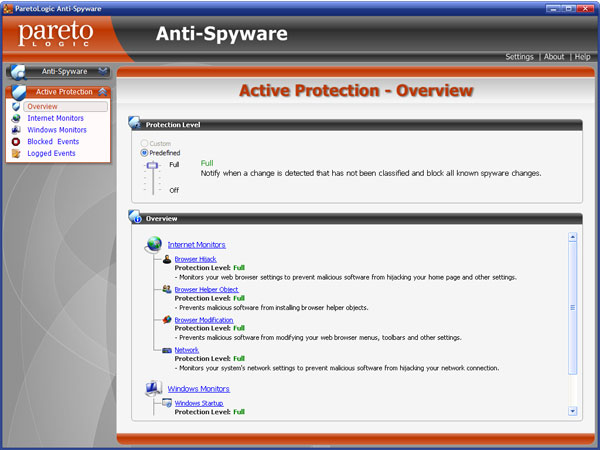Open Logged Events in the sidebar
The width and height of the screenshot is (600, 450).
[51, 153]
